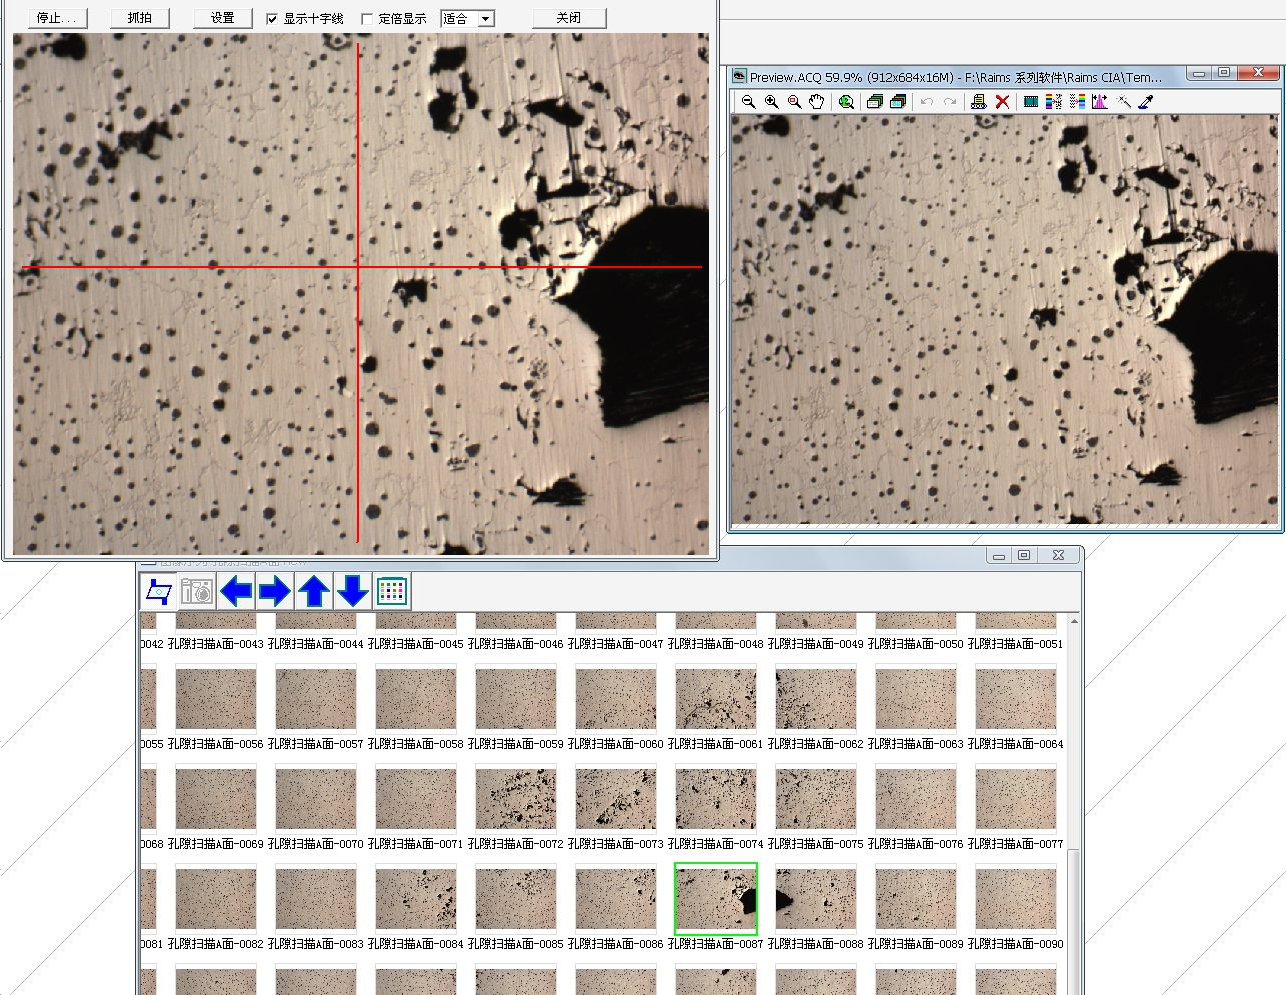Open the histogram tool
The width and height of the screenshot is (1286, 995).
[1100, 102]
